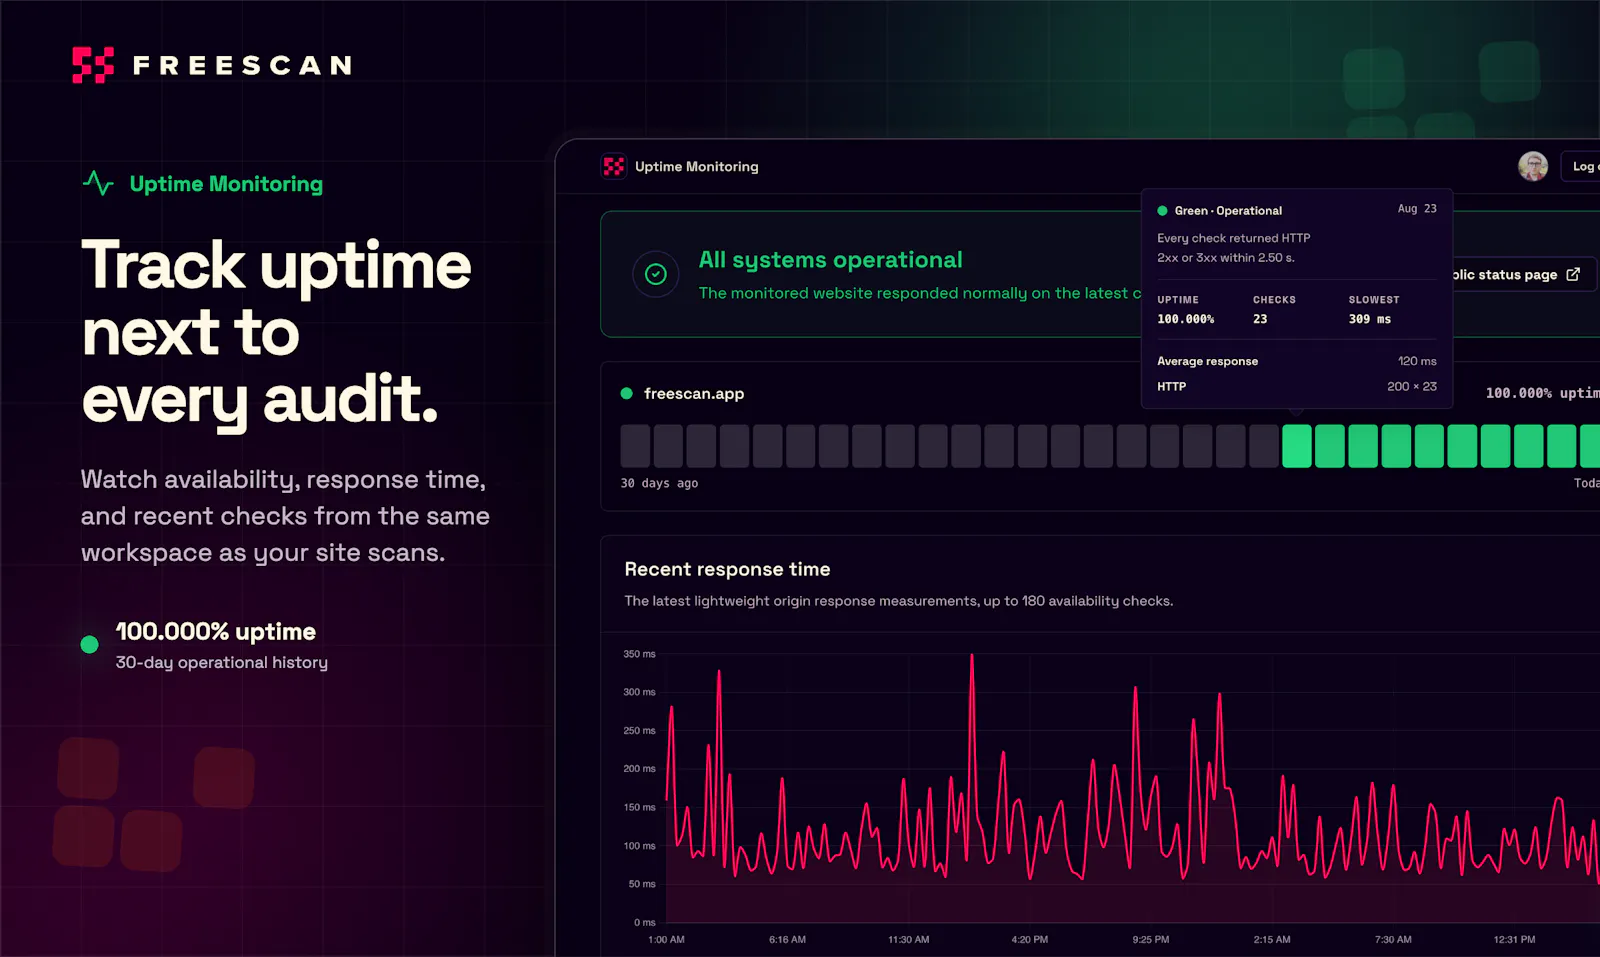Screen dimensions: 1600x957
Task: Select the leftmost gray bar above 30 days ago
Action: 636,446
